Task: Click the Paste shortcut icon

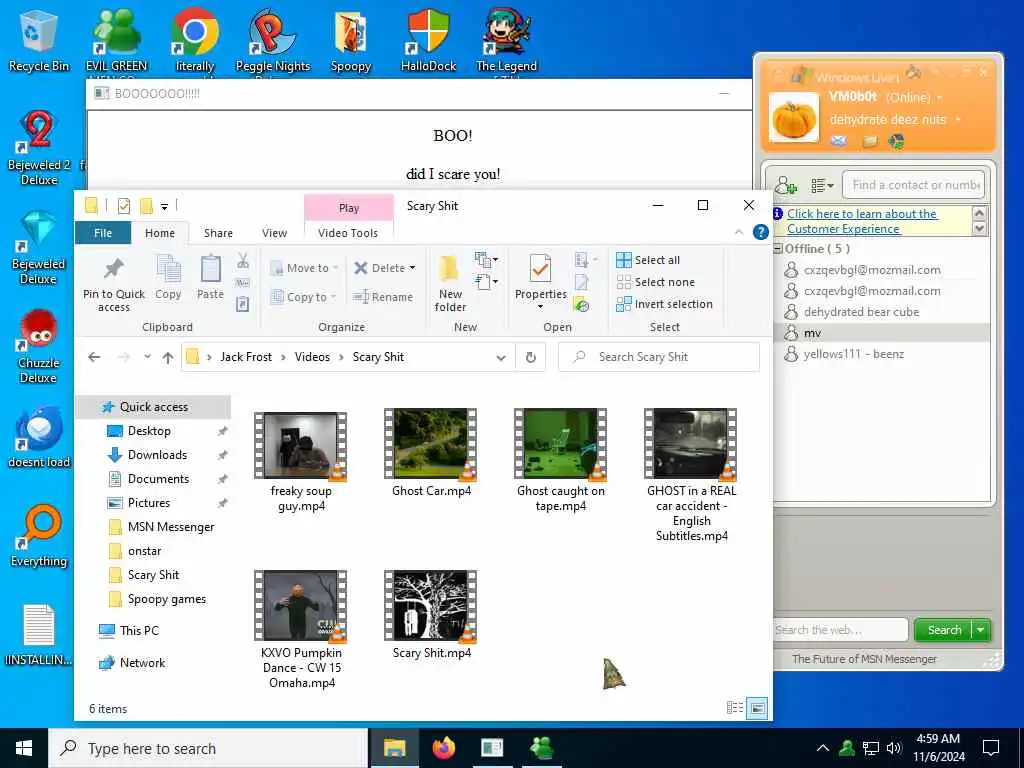Action: (x=243, y=304)
